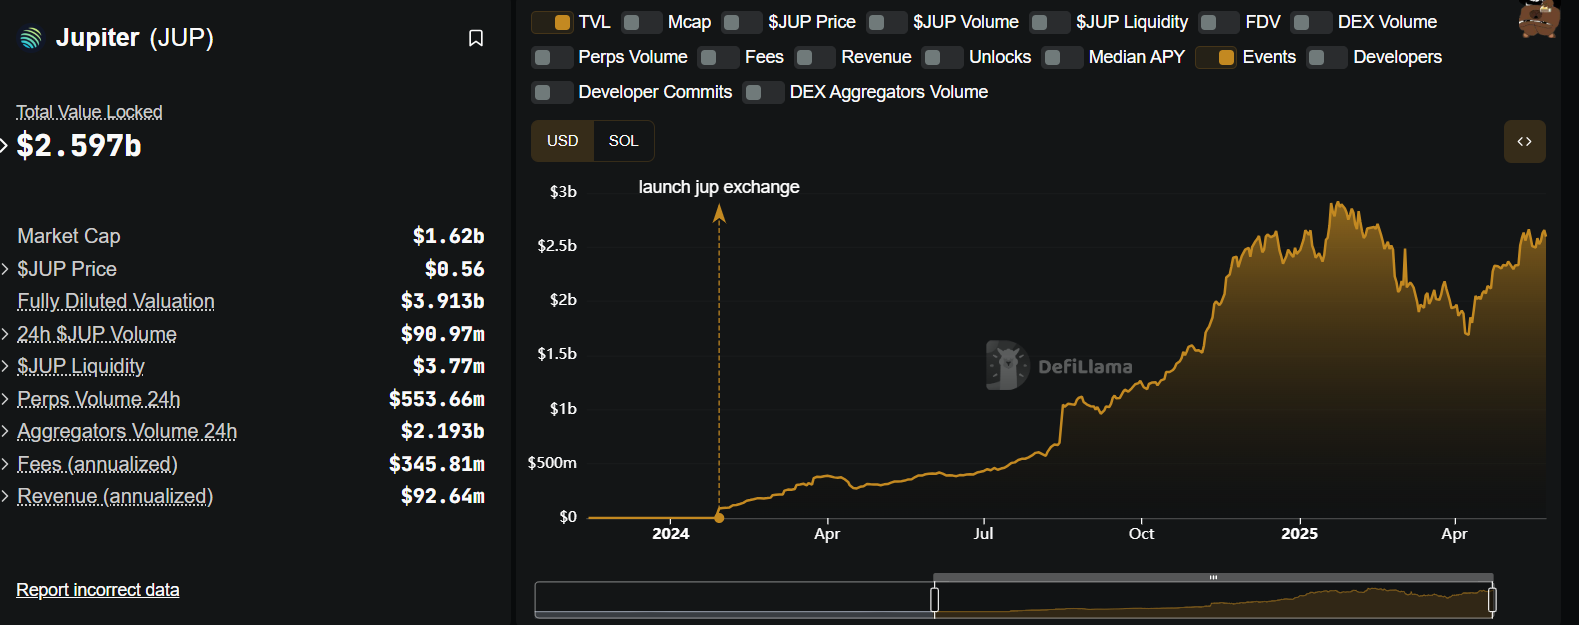The image size is (1579, 625).
Task: Toggle the TVL chart switch
Action: click(552, 22)
